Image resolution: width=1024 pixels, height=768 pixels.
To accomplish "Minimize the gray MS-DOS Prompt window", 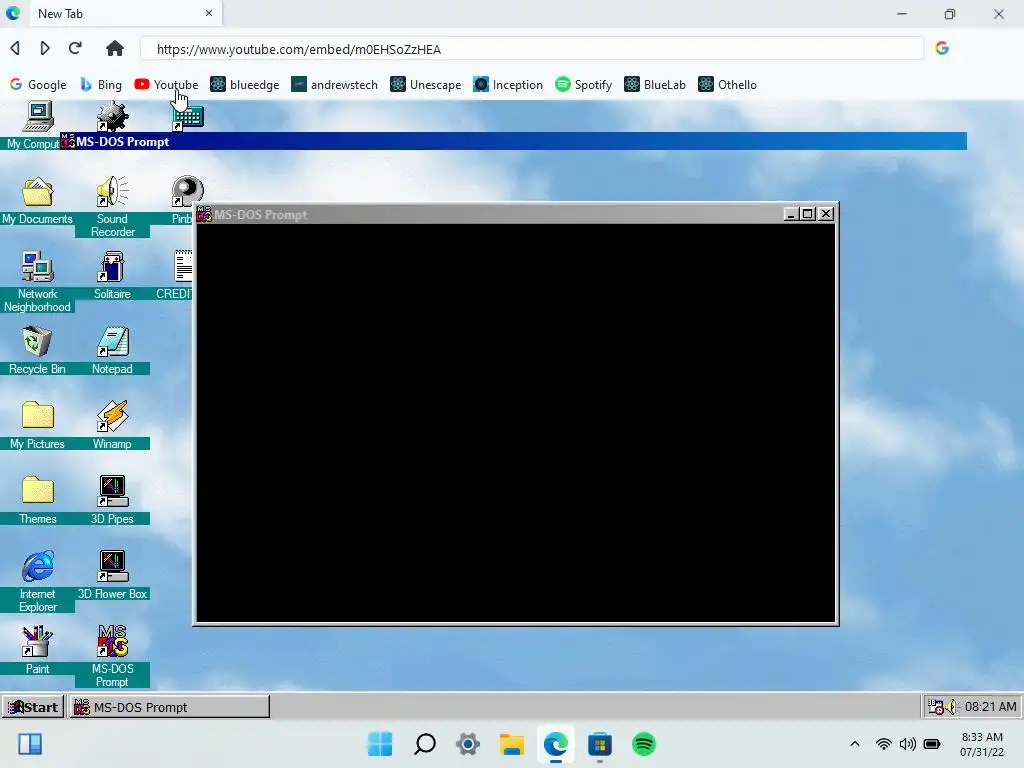I will [x=791, y=214].
